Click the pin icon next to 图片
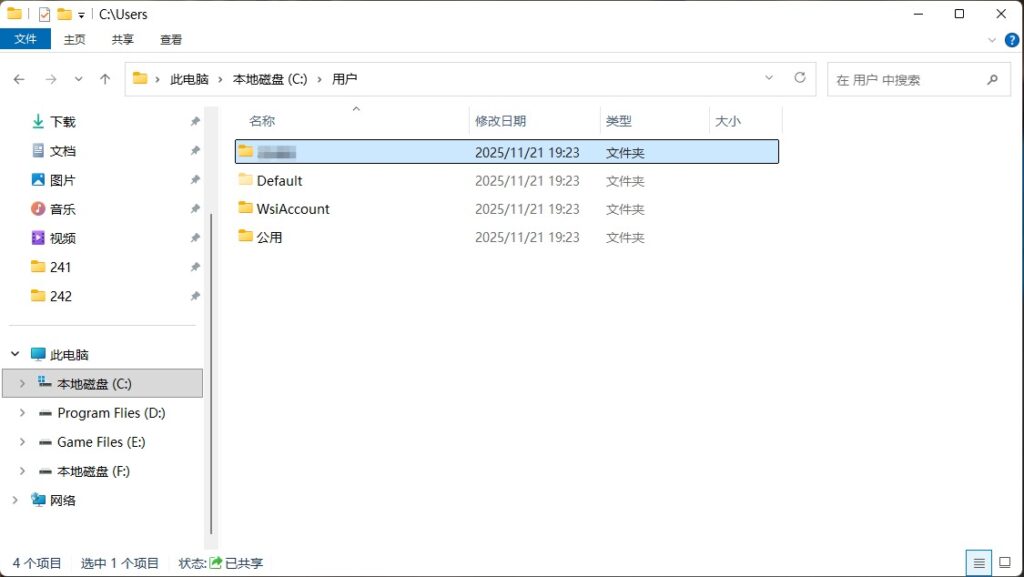This screenshot has width=1024, height=577. [195, 179]
